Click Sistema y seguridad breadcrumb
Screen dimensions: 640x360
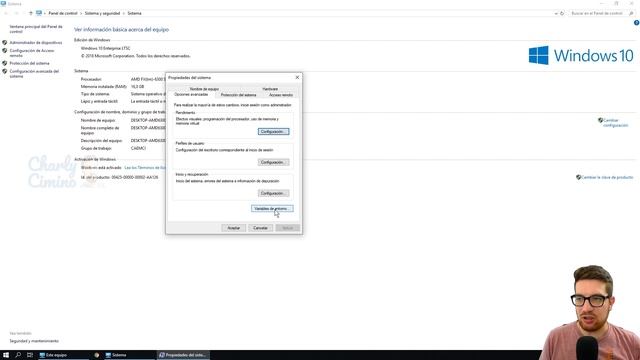pos(102,13)
